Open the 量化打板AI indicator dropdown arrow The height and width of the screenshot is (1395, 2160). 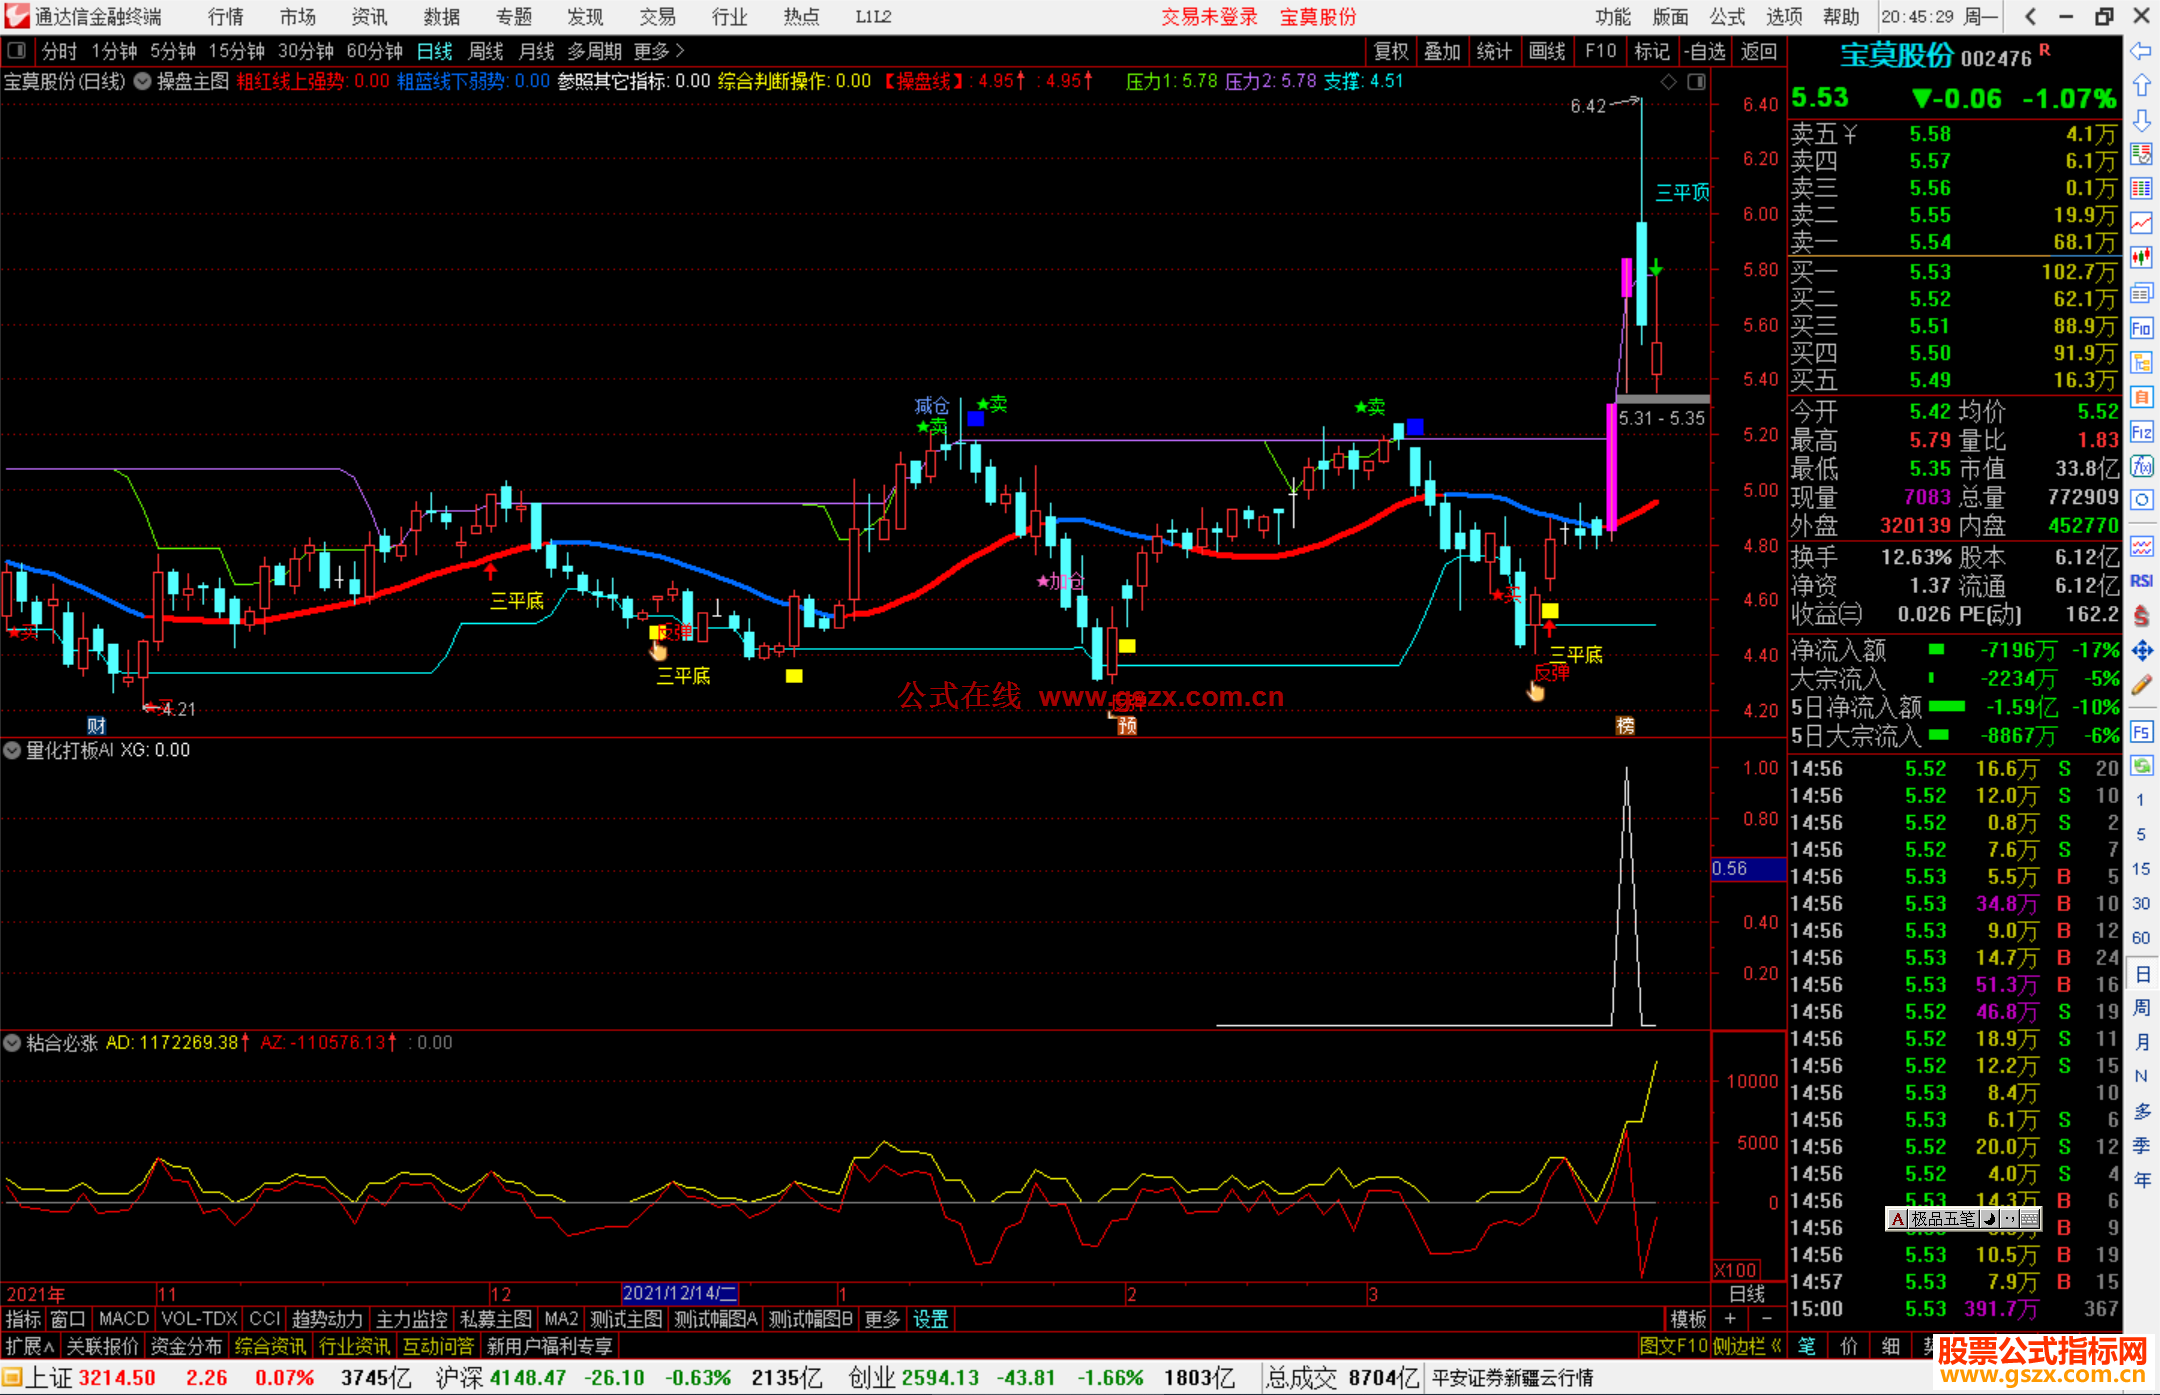pyautogui.click(x=12, y=750)
